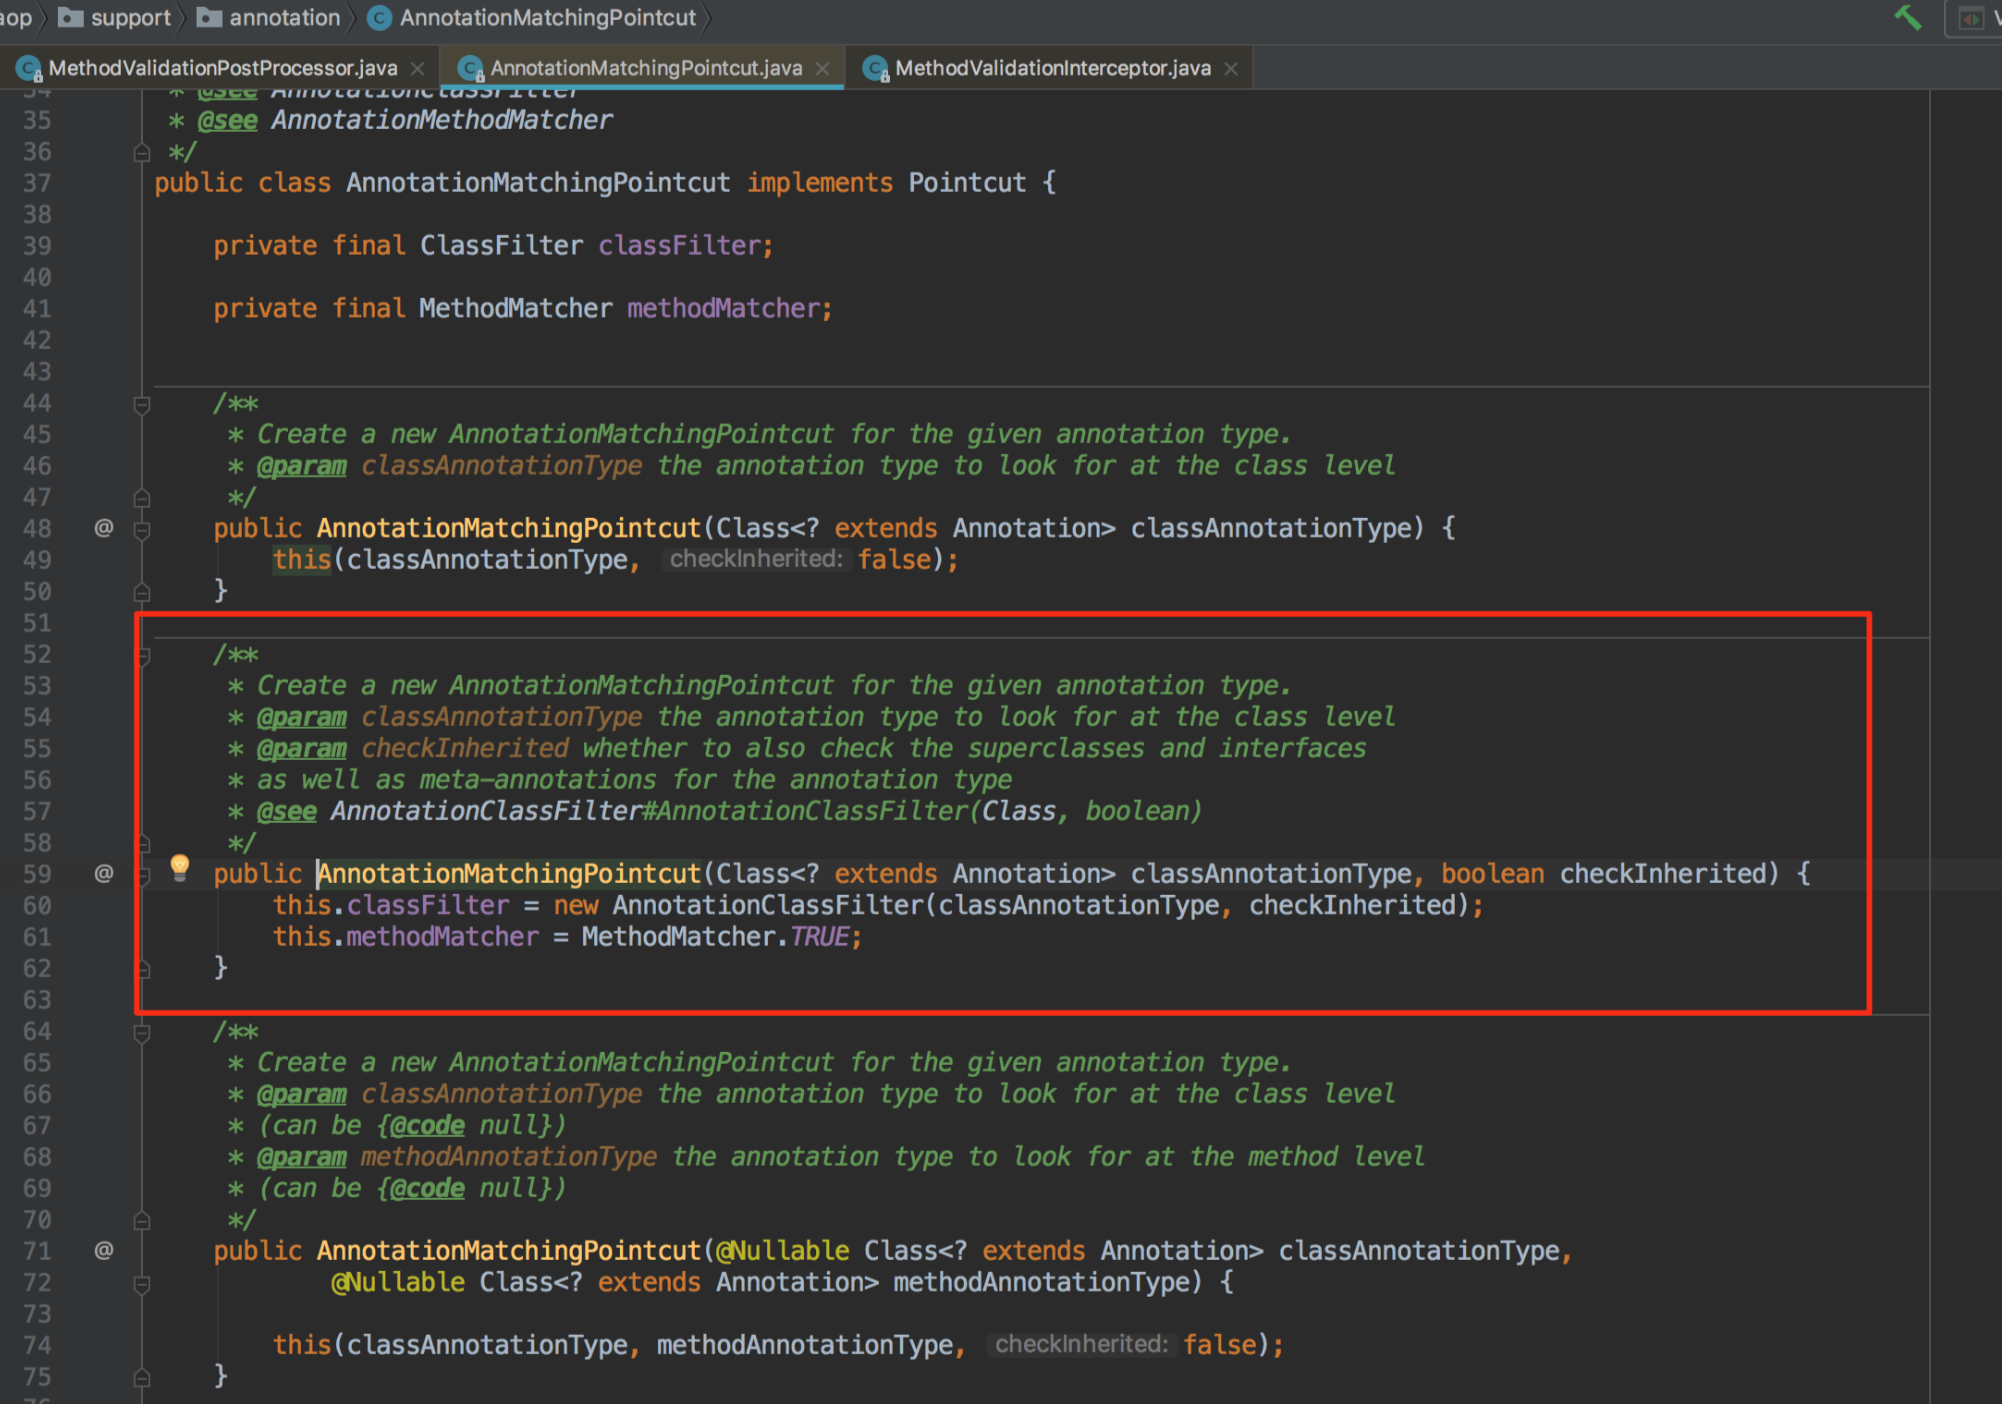Collapse the constructor fold marker at line 48
The image size is (2002, 1404).
[142, 529]
